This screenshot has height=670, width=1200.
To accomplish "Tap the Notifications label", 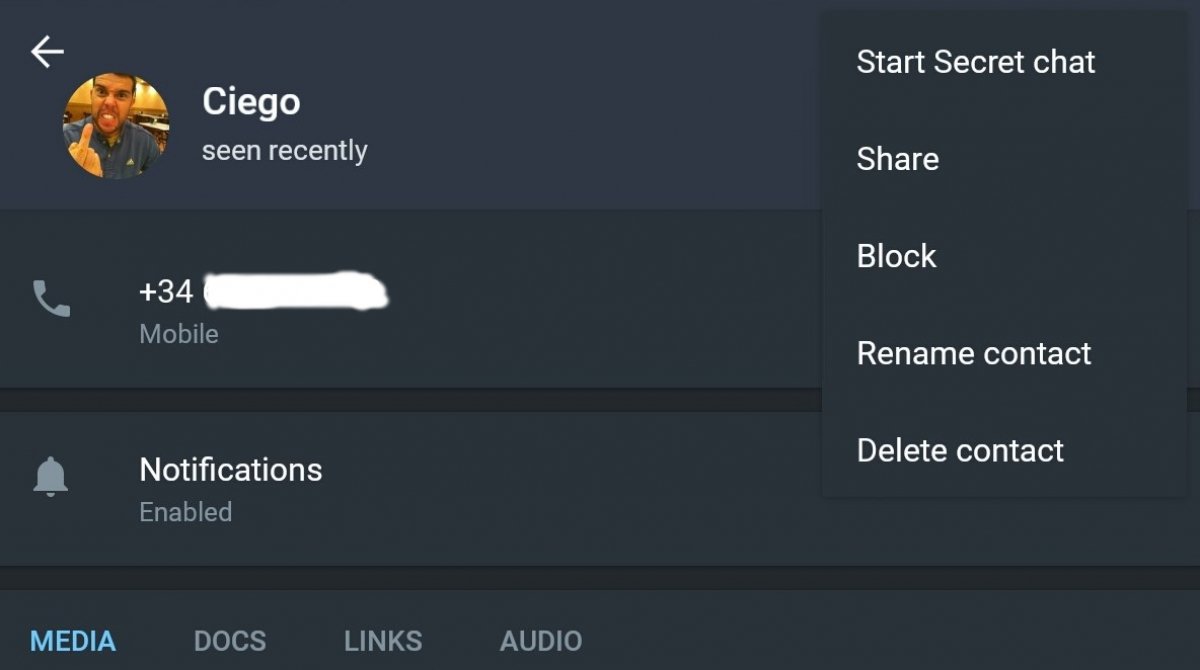I will point(231,469).
